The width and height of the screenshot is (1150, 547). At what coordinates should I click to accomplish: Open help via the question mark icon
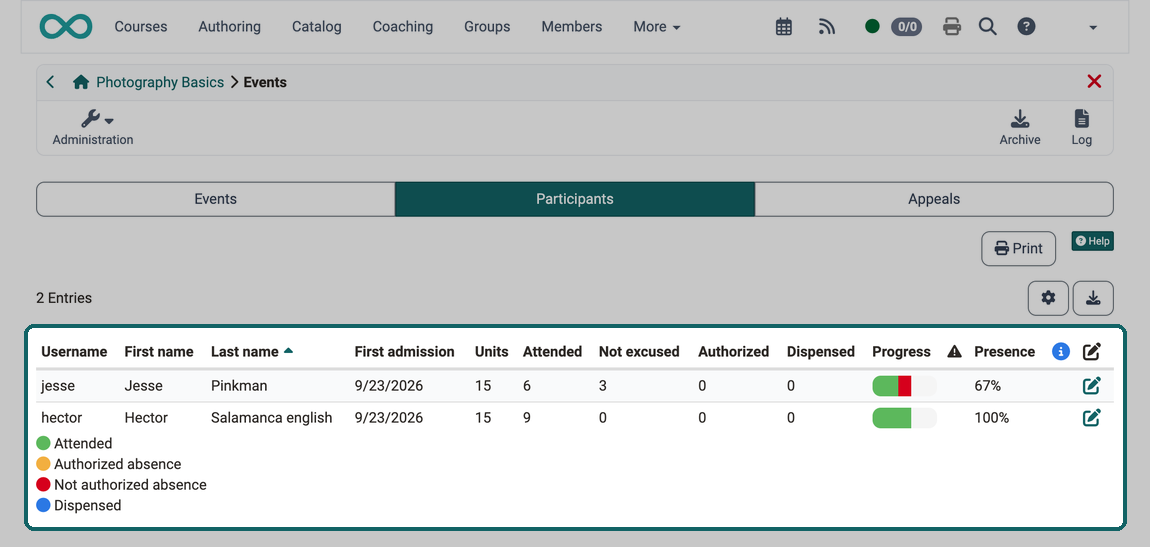[1026, 27]
